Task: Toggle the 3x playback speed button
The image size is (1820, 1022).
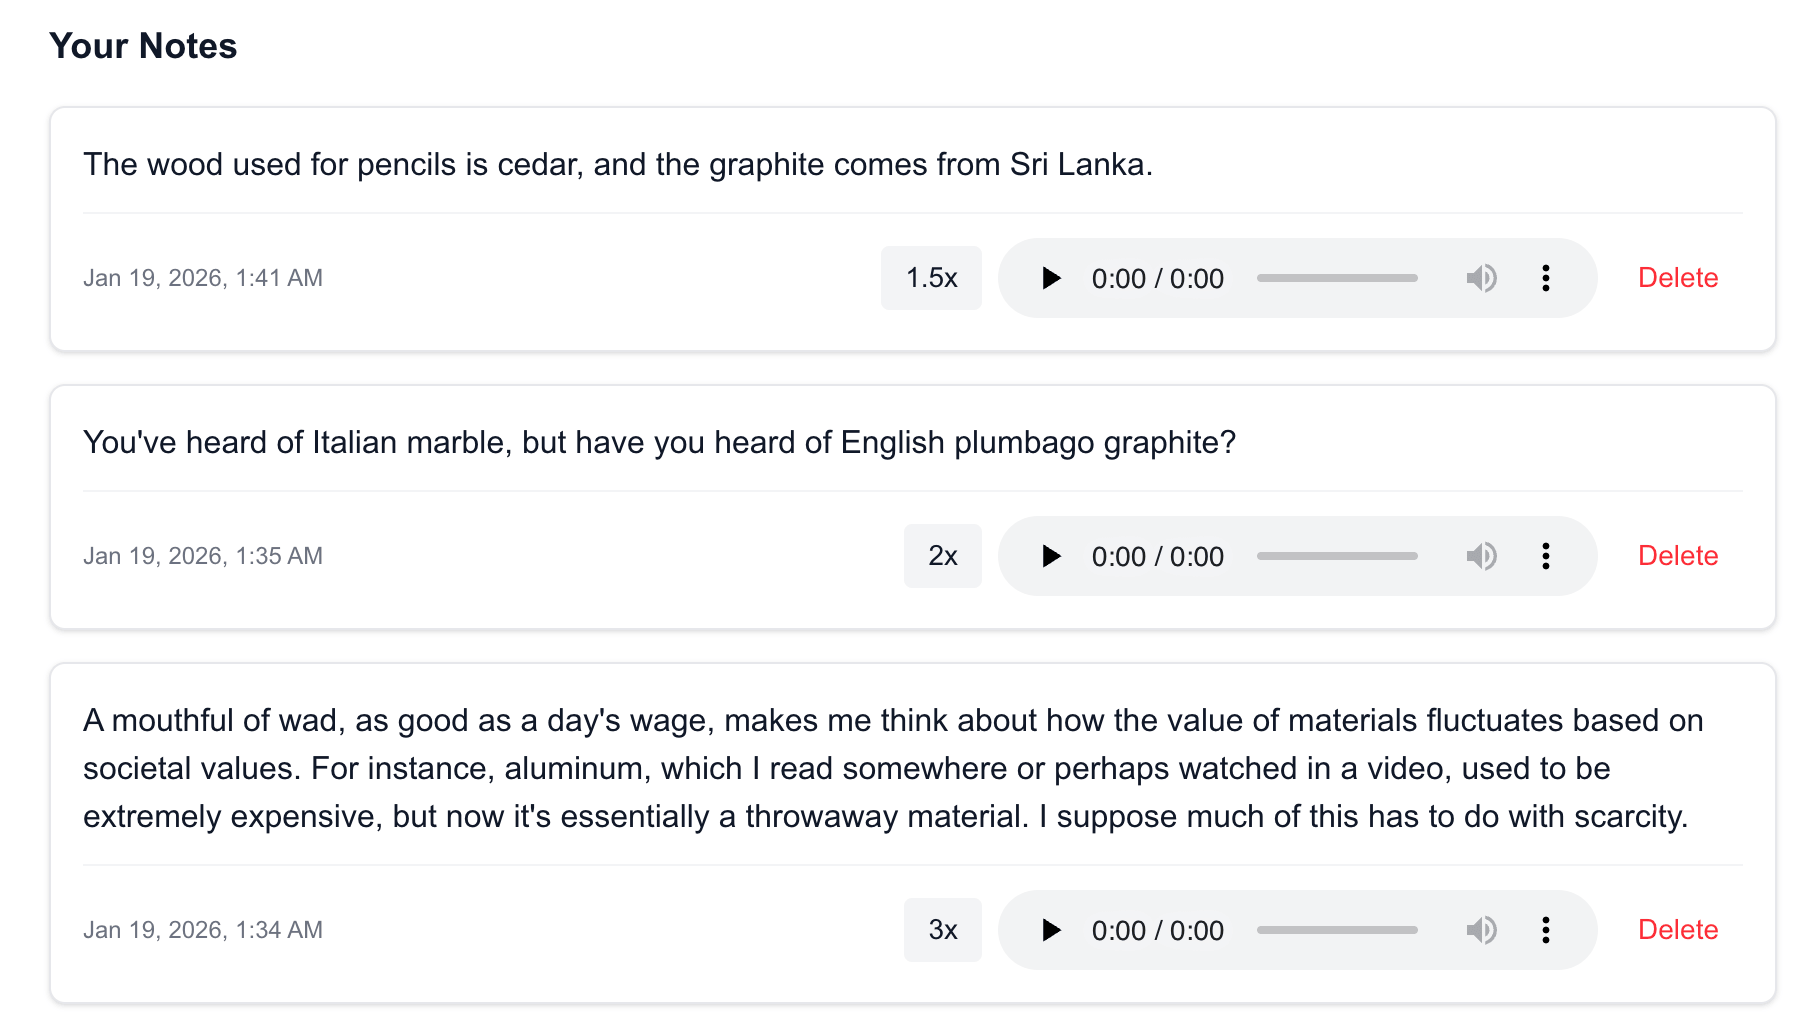Action: [x=942, y=930]
